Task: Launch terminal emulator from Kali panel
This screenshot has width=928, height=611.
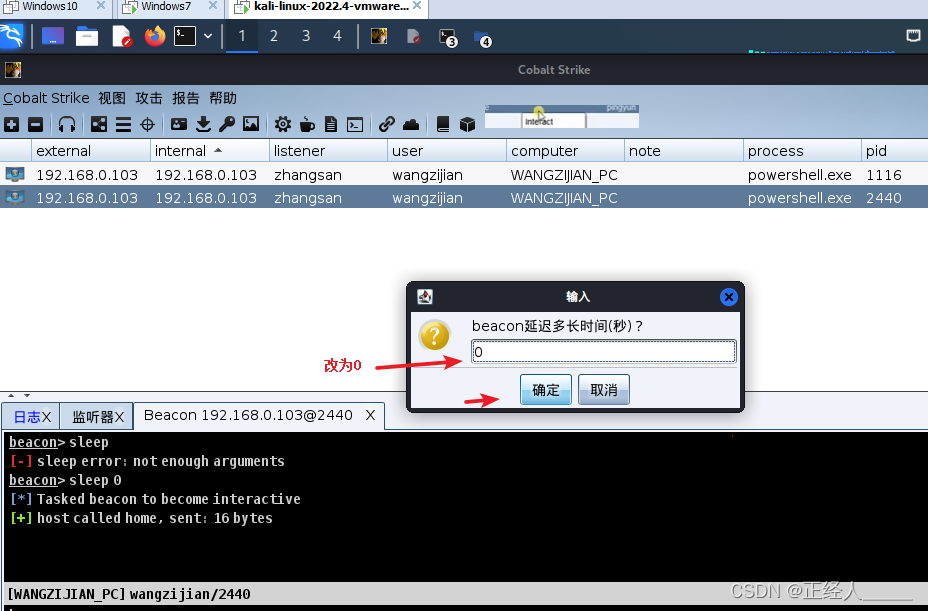Action: coord(185,36)
